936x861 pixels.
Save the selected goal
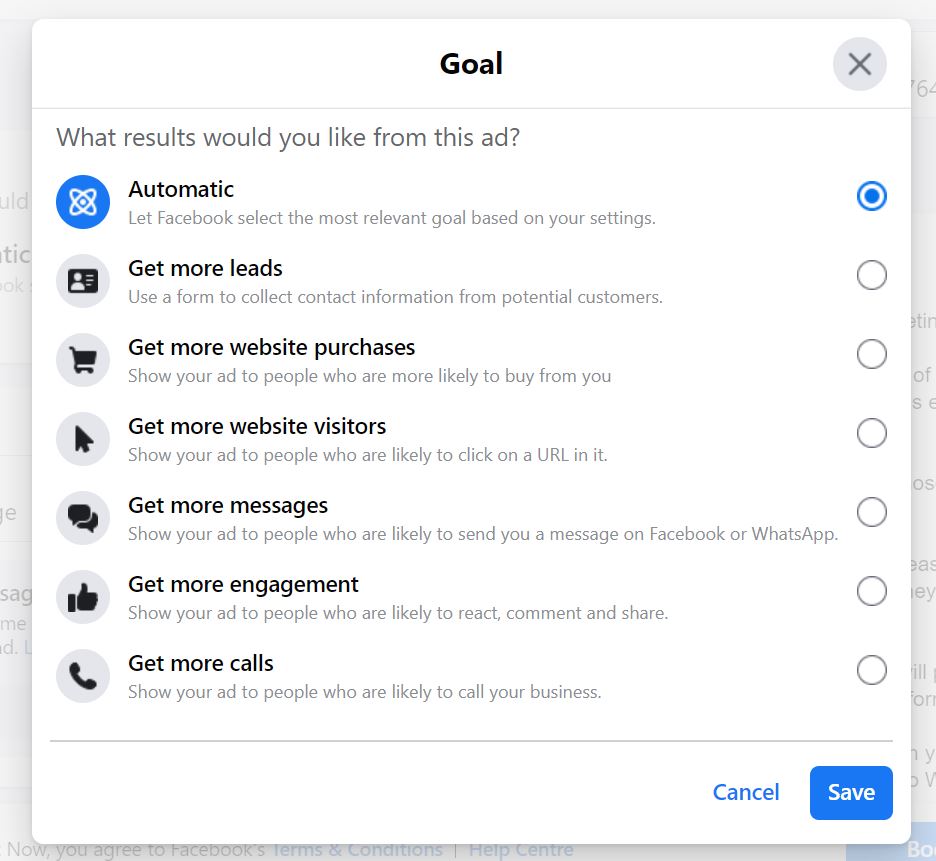(x=851, y=792)
